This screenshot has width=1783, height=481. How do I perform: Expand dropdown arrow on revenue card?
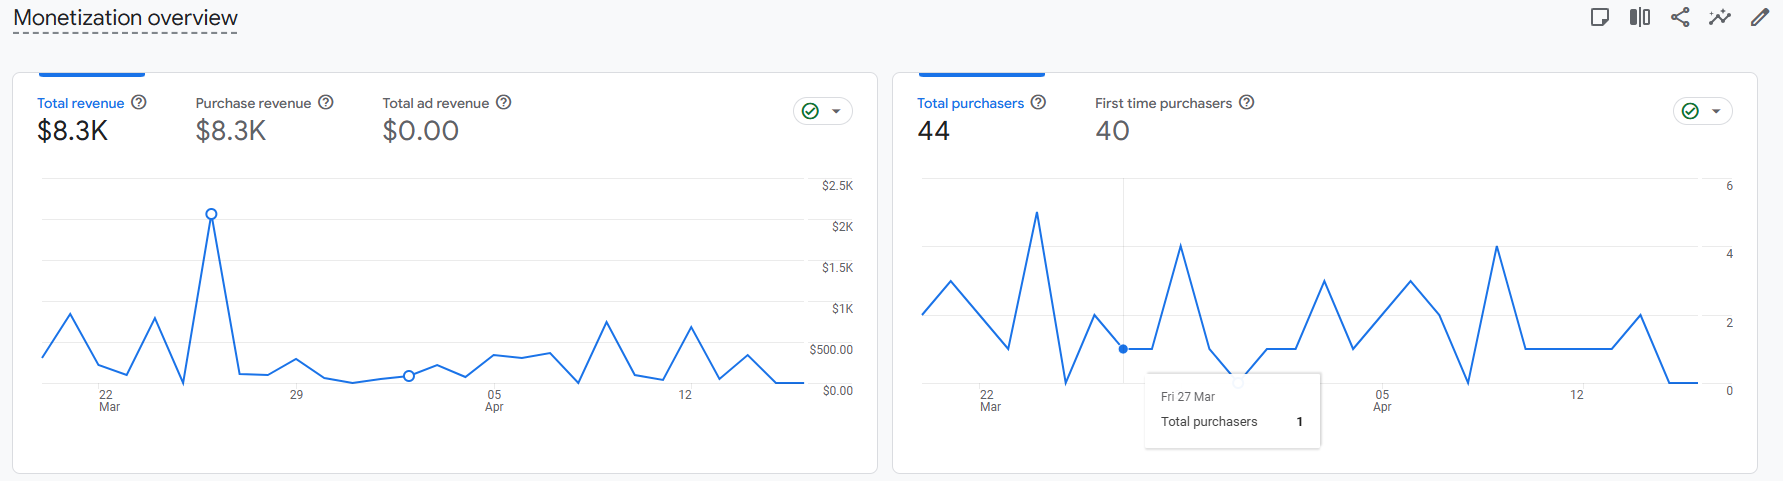point(837,111)
